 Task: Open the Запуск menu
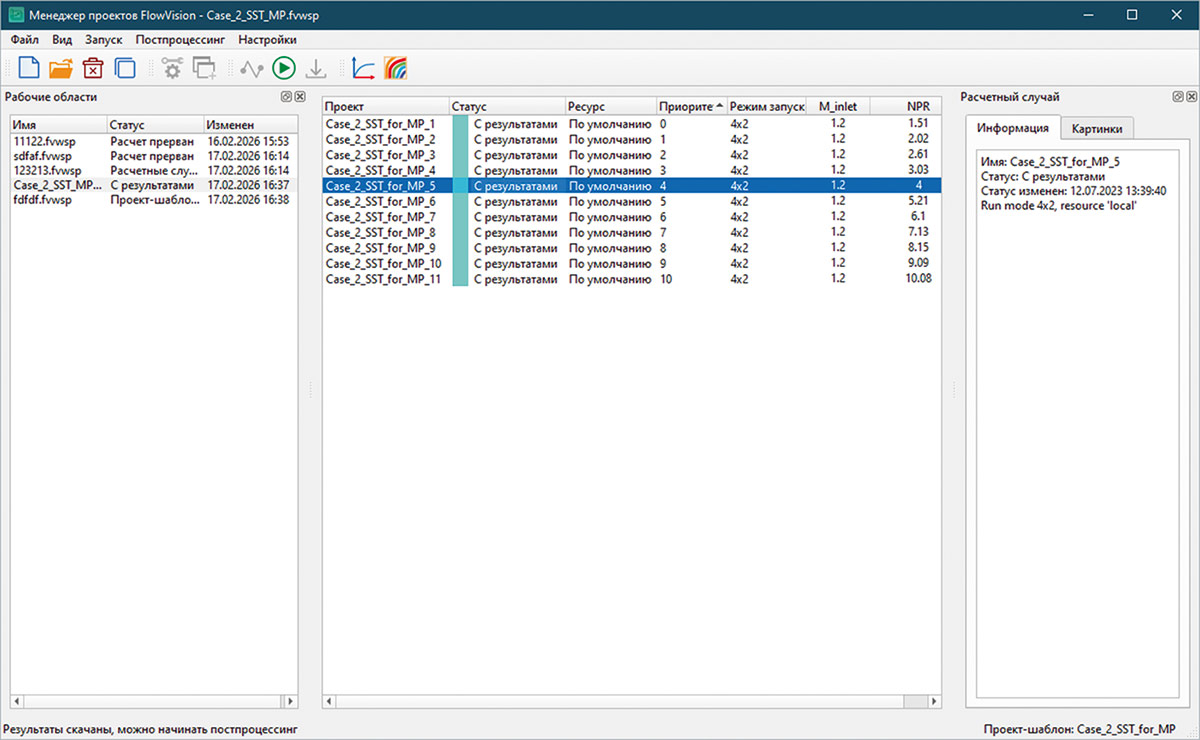103,40
